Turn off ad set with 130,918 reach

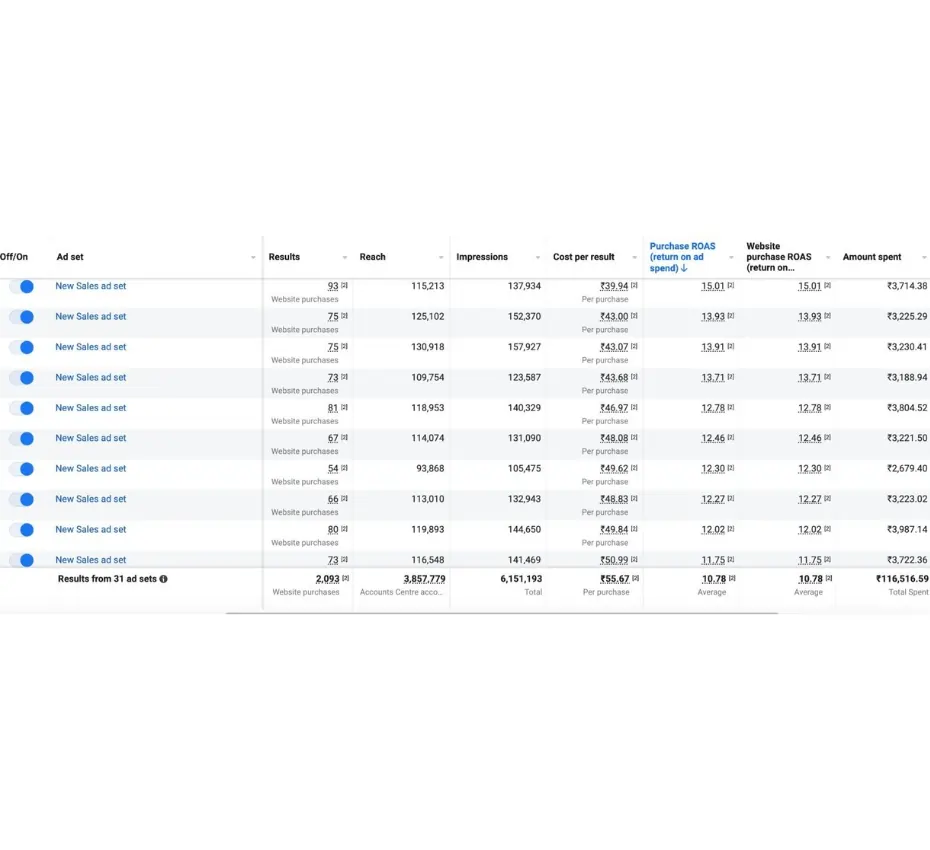(22, 347)
